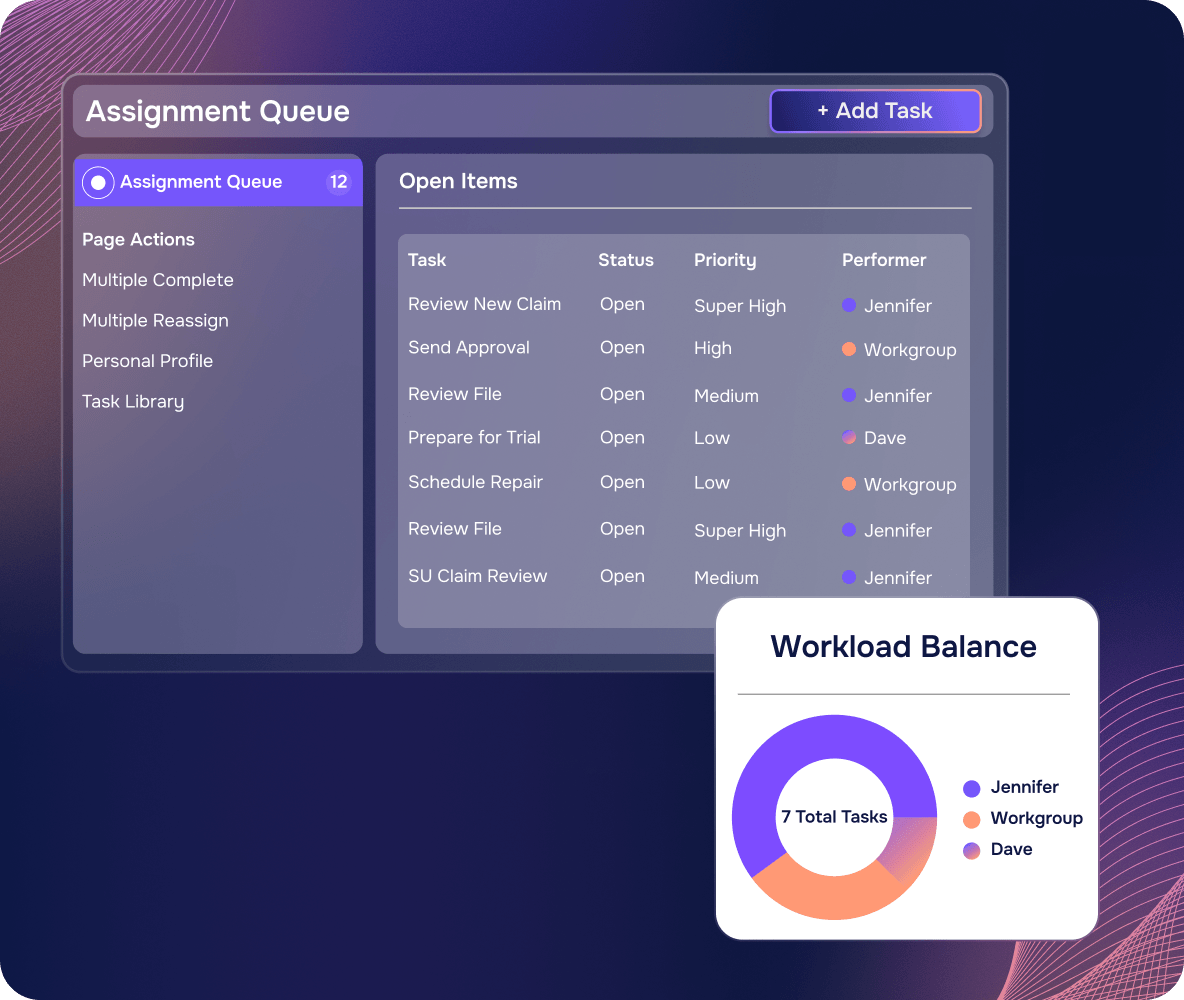Screen dimensions: 1184x1000
Task: Select the Workgroup legend swatch in Workload Balance
Action: [972, 819]
